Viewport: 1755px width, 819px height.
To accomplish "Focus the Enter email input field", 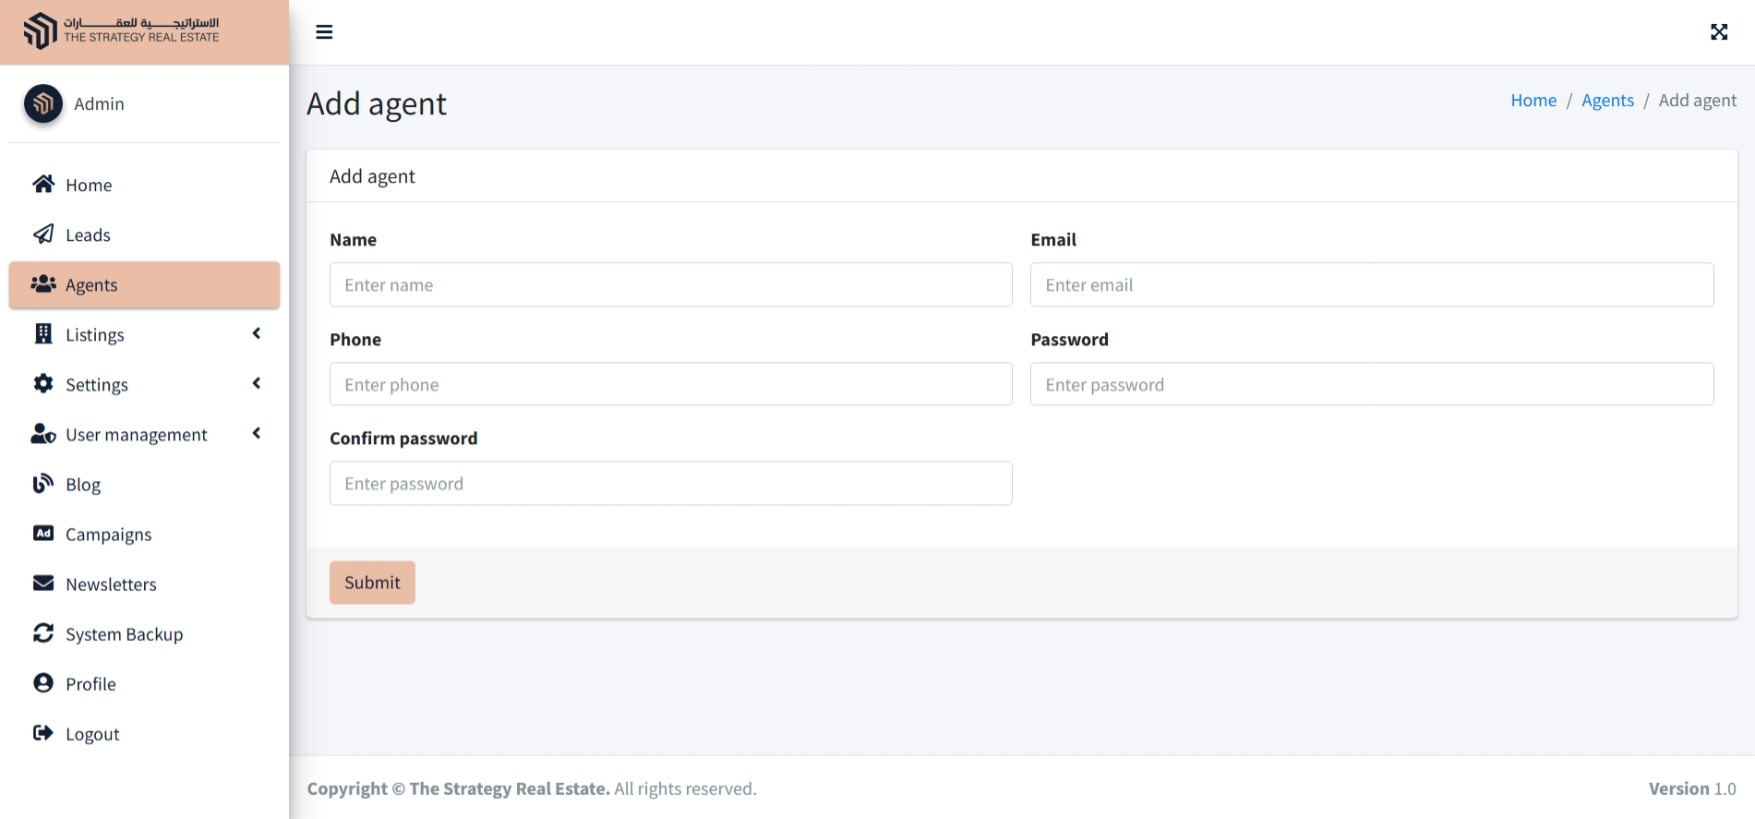I will tap(1371, 285).
